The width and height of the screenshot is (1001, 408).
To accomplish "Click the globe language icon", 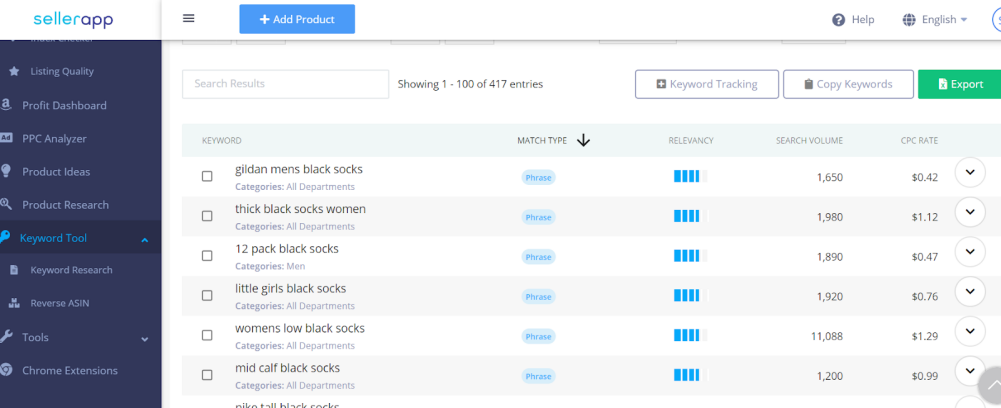I will 909,20.
